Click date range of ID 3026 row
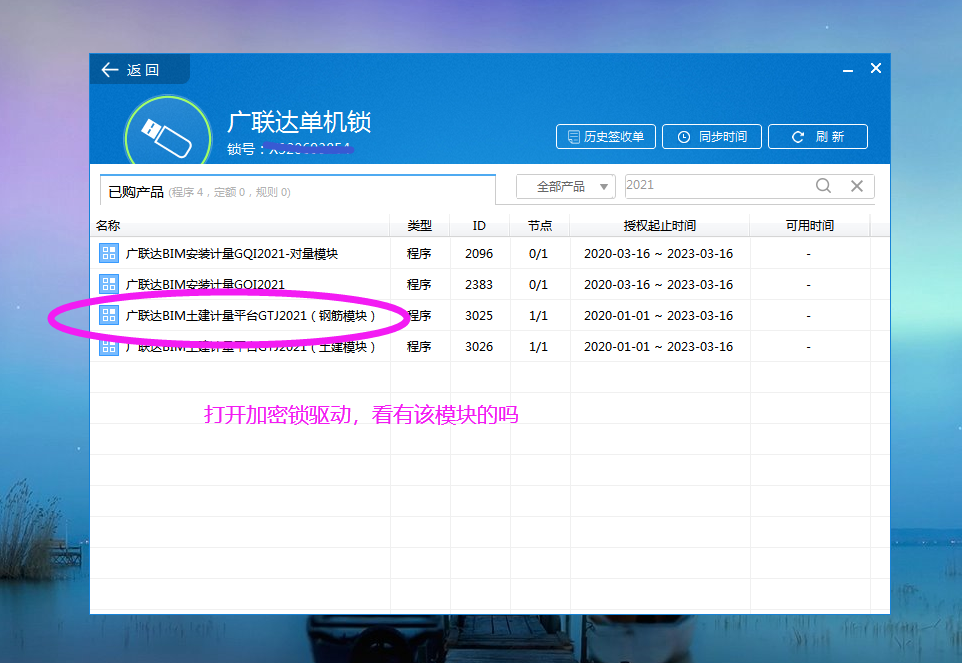This screenshot has height=663, width=962. (658, 347)
